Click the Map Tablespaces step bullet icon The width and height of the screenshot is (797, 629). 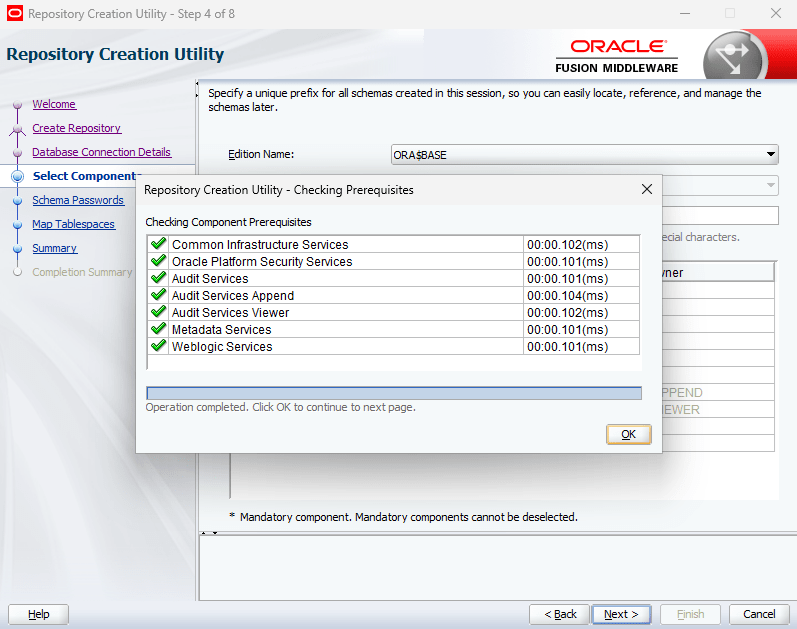click(x=18, y=225)
